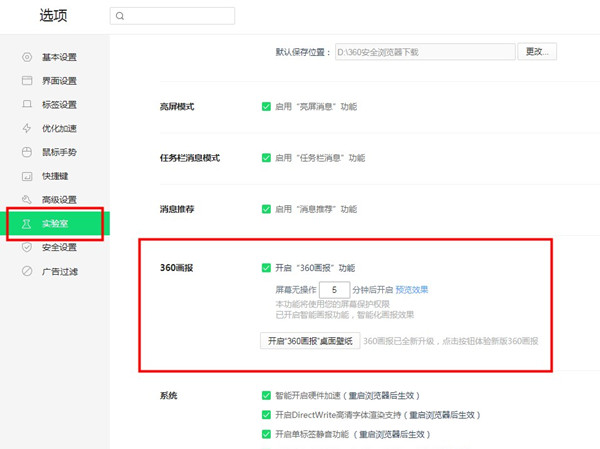Click the 鼠标手势 mouse icon
The width and height of the screenshot is (600, 449).
click(x=27, y=152)
